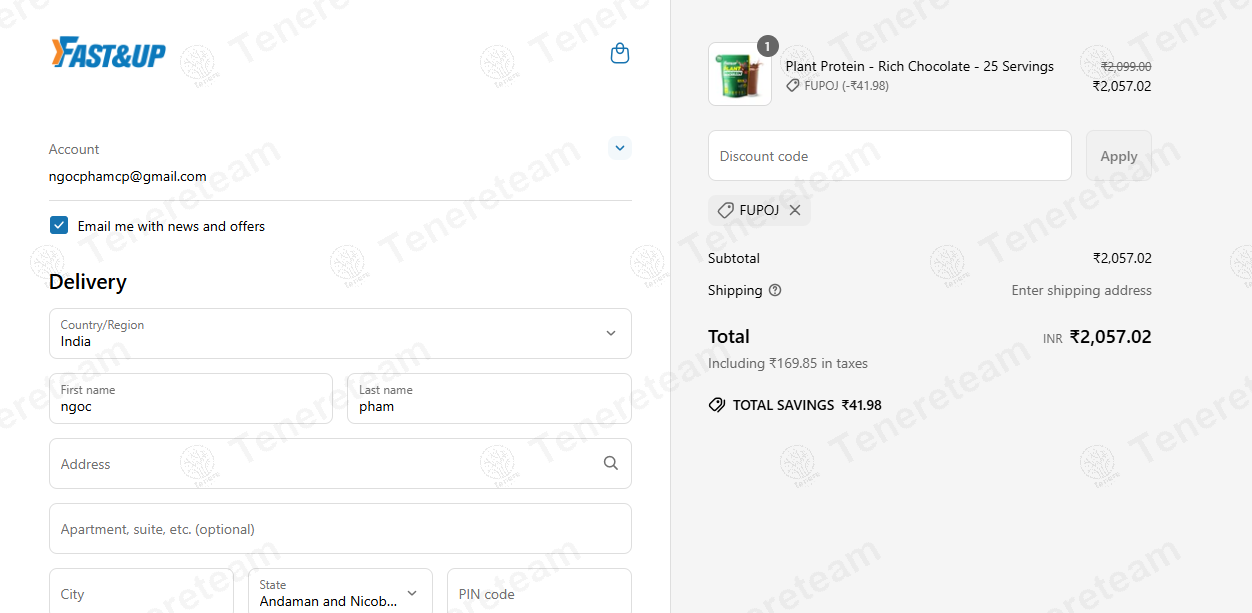1252x613 pixels.
Task: Click the Shipping help question mark icon
Action: click(x=775, y=290)
